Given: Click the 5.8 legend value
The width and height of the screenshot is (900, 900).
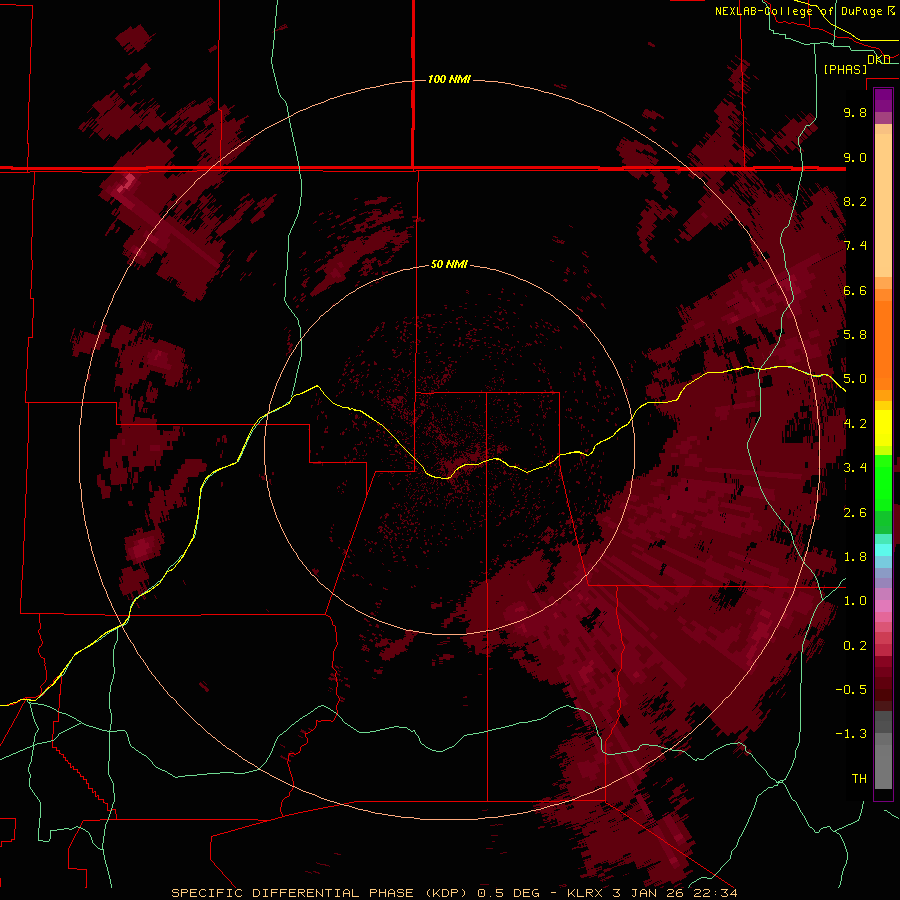Looking at the screenshot, I should coord(855,335).
